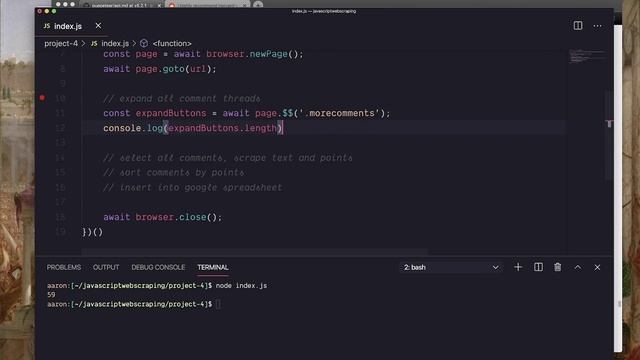
Task: Click the closing '})()' line
Action: tap(92, 232)
